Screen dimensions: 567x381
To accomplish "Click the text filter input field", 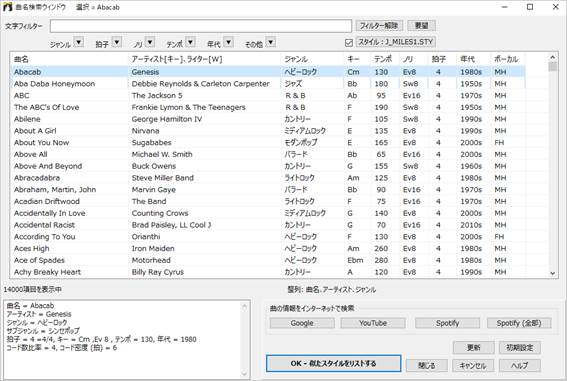I will tap(201, 26).
